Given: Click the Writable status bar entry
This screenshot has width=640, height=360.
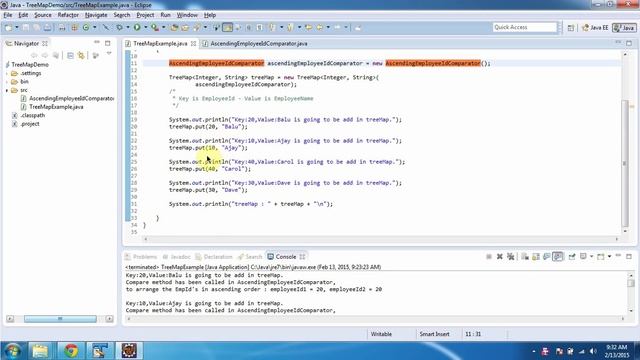Looking at the screenshot, I should click(381, 334).
